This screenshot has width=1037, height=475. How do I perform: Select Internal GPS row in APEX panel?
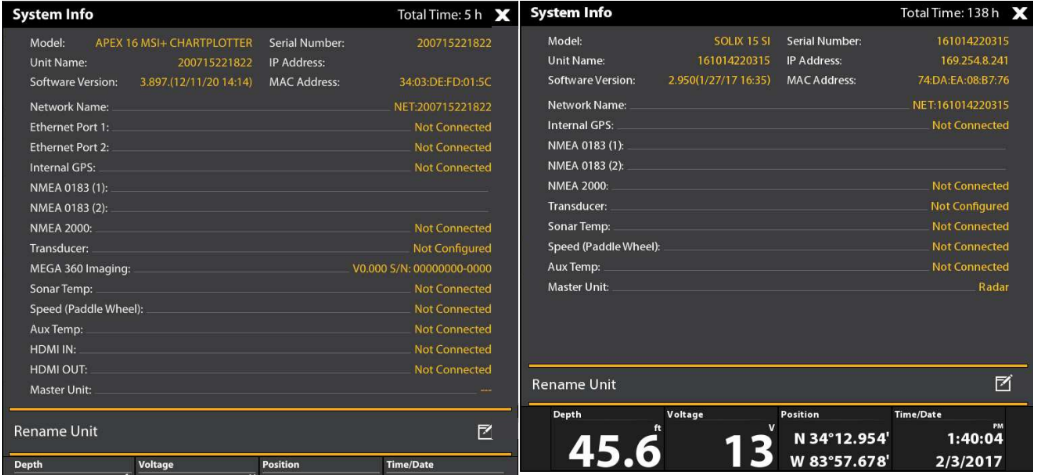click(261, 168)
